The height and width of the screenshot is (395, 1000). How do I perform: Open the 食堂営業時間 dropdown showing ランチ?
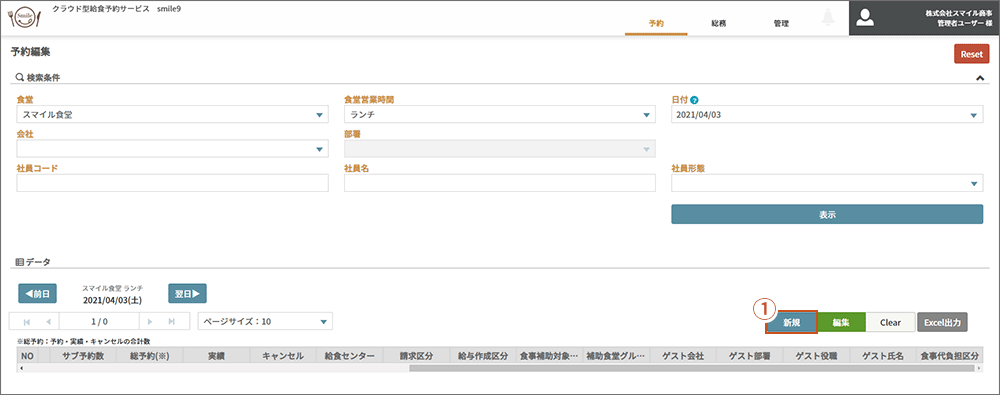point(500,114)
